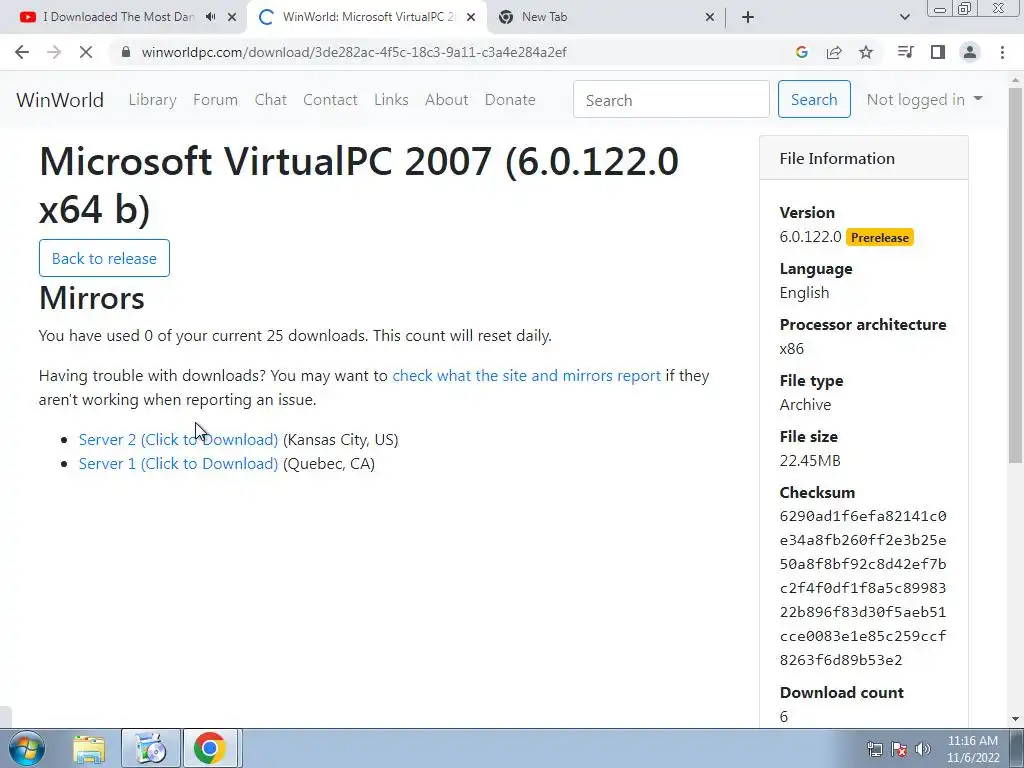
Task: Select the Chrome taskbar icon
Action: click(210, 748)
